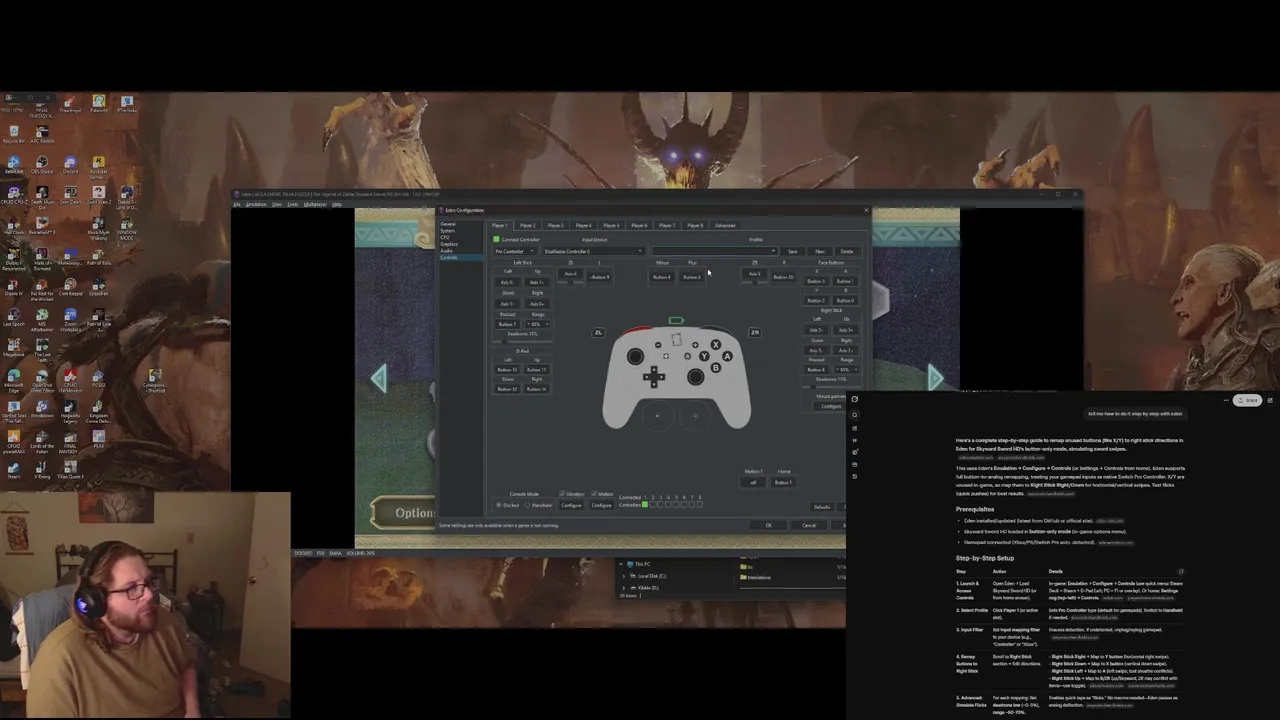
Task: Open the Microsoft Edge desktop icon
Action: (x=14, y=379)
